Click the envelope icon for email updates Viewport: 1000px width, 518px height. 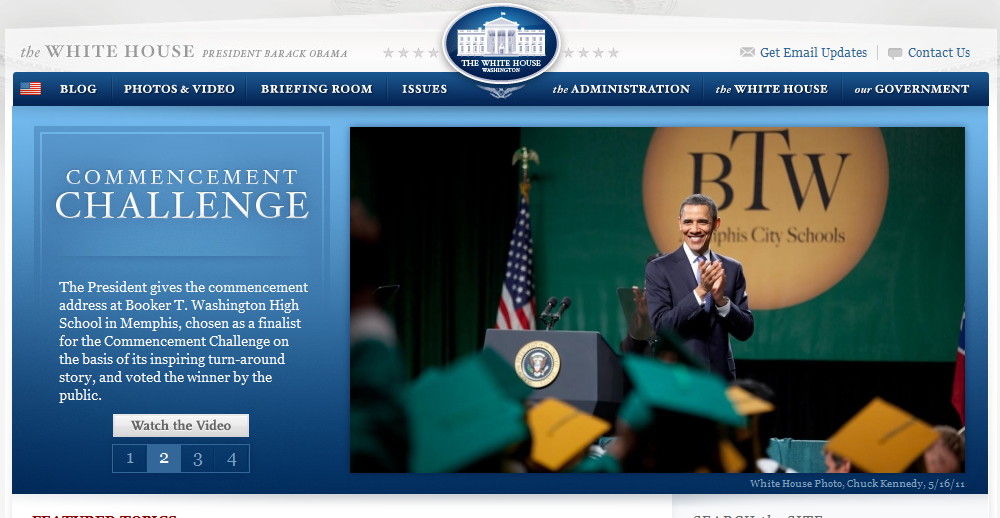click(x=747, y=53)
